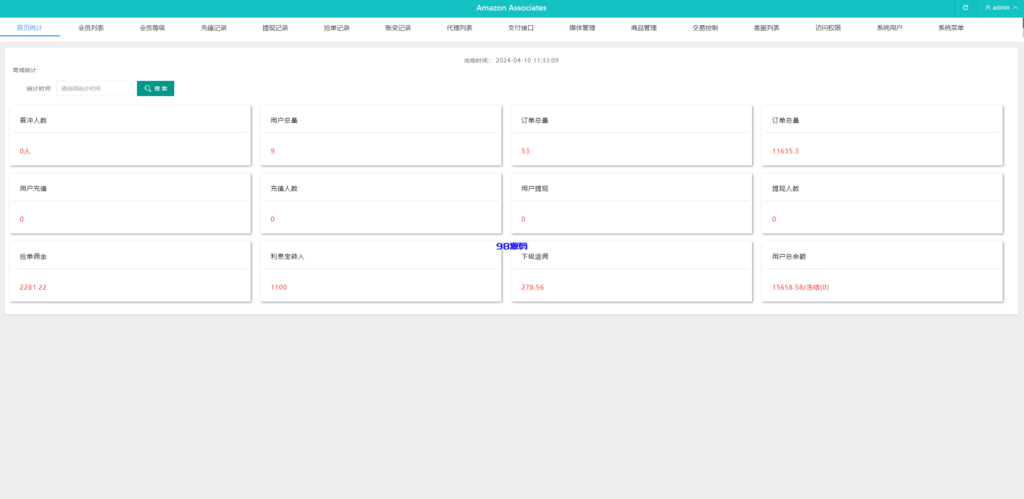Open the 商品管理 tab
Viewport: 1024px width, 499px height.
coord(643,28)
